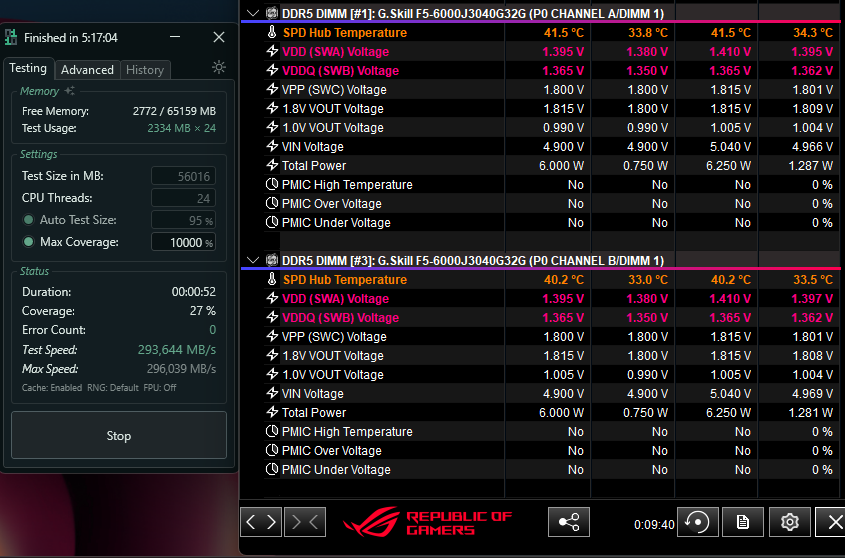Select DIMM #3 PMIC High Temperature label
This screenshot has height=558, width=845.
(347, 431)
